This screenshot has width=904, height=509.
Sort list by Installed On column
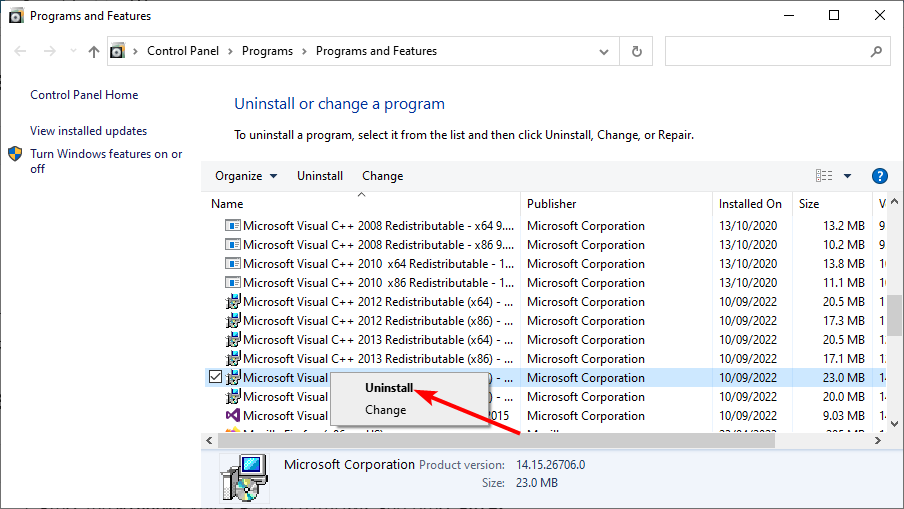(x=750, y=203)
